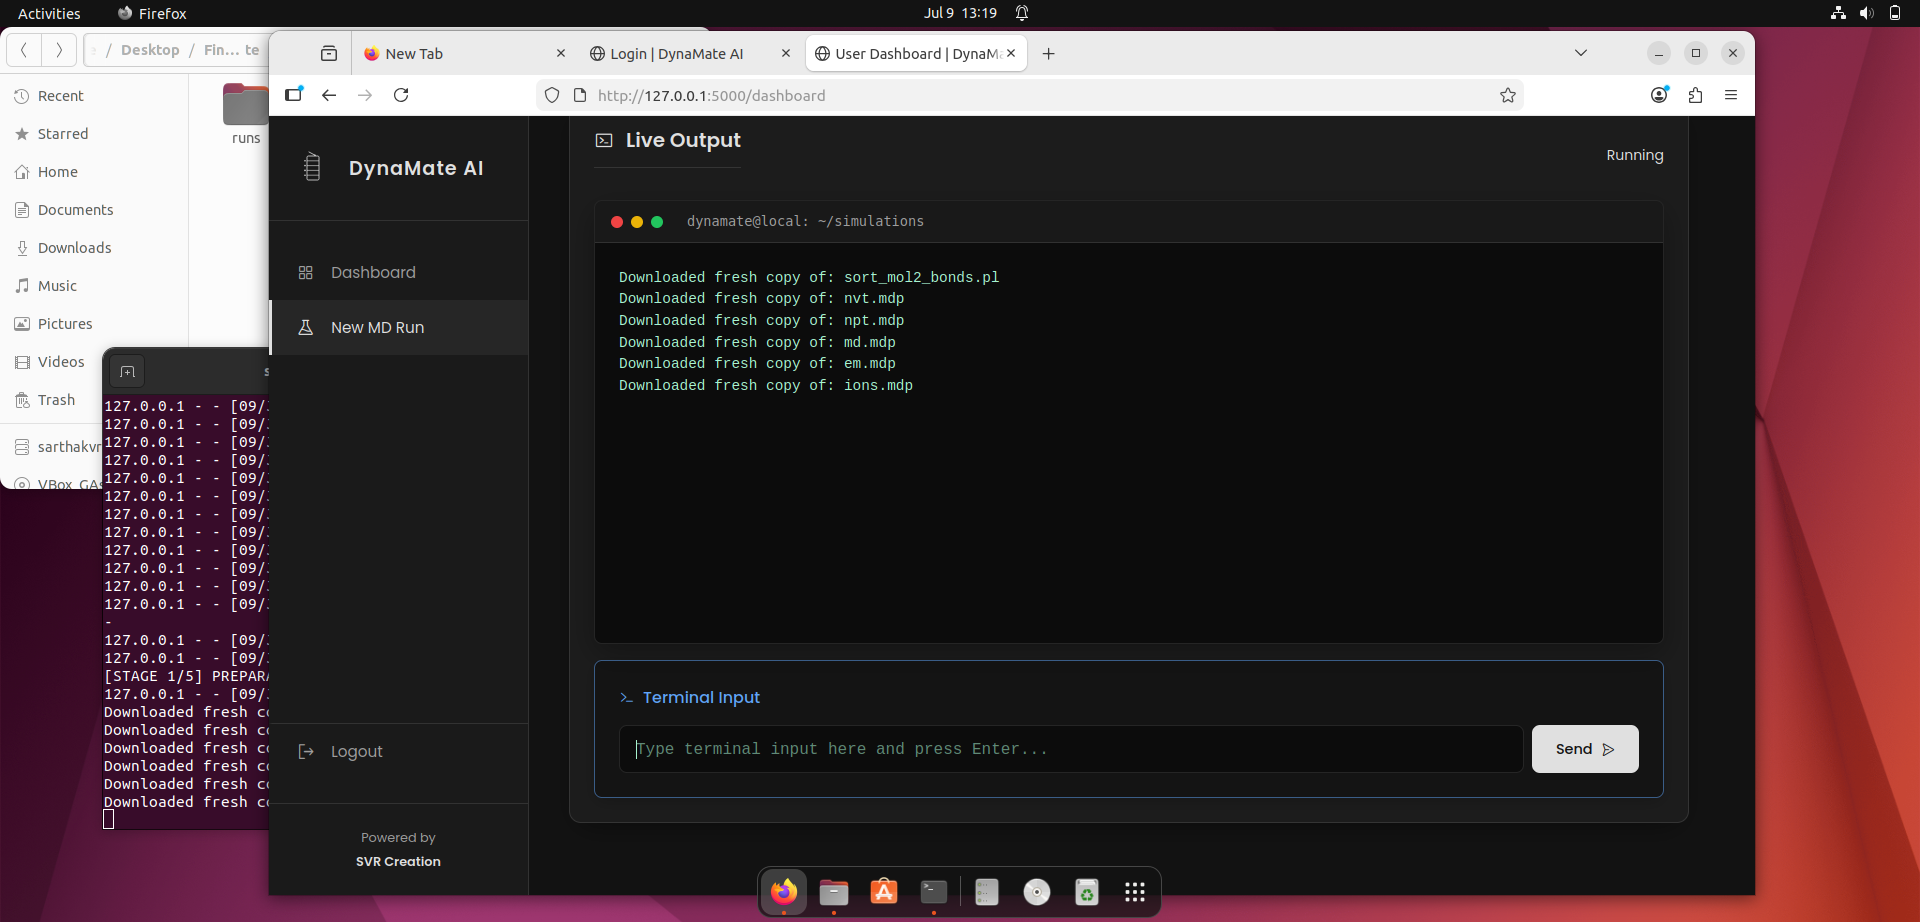1920x922 pixels.
Task: Click the Send button
Action: [1585, 749]
